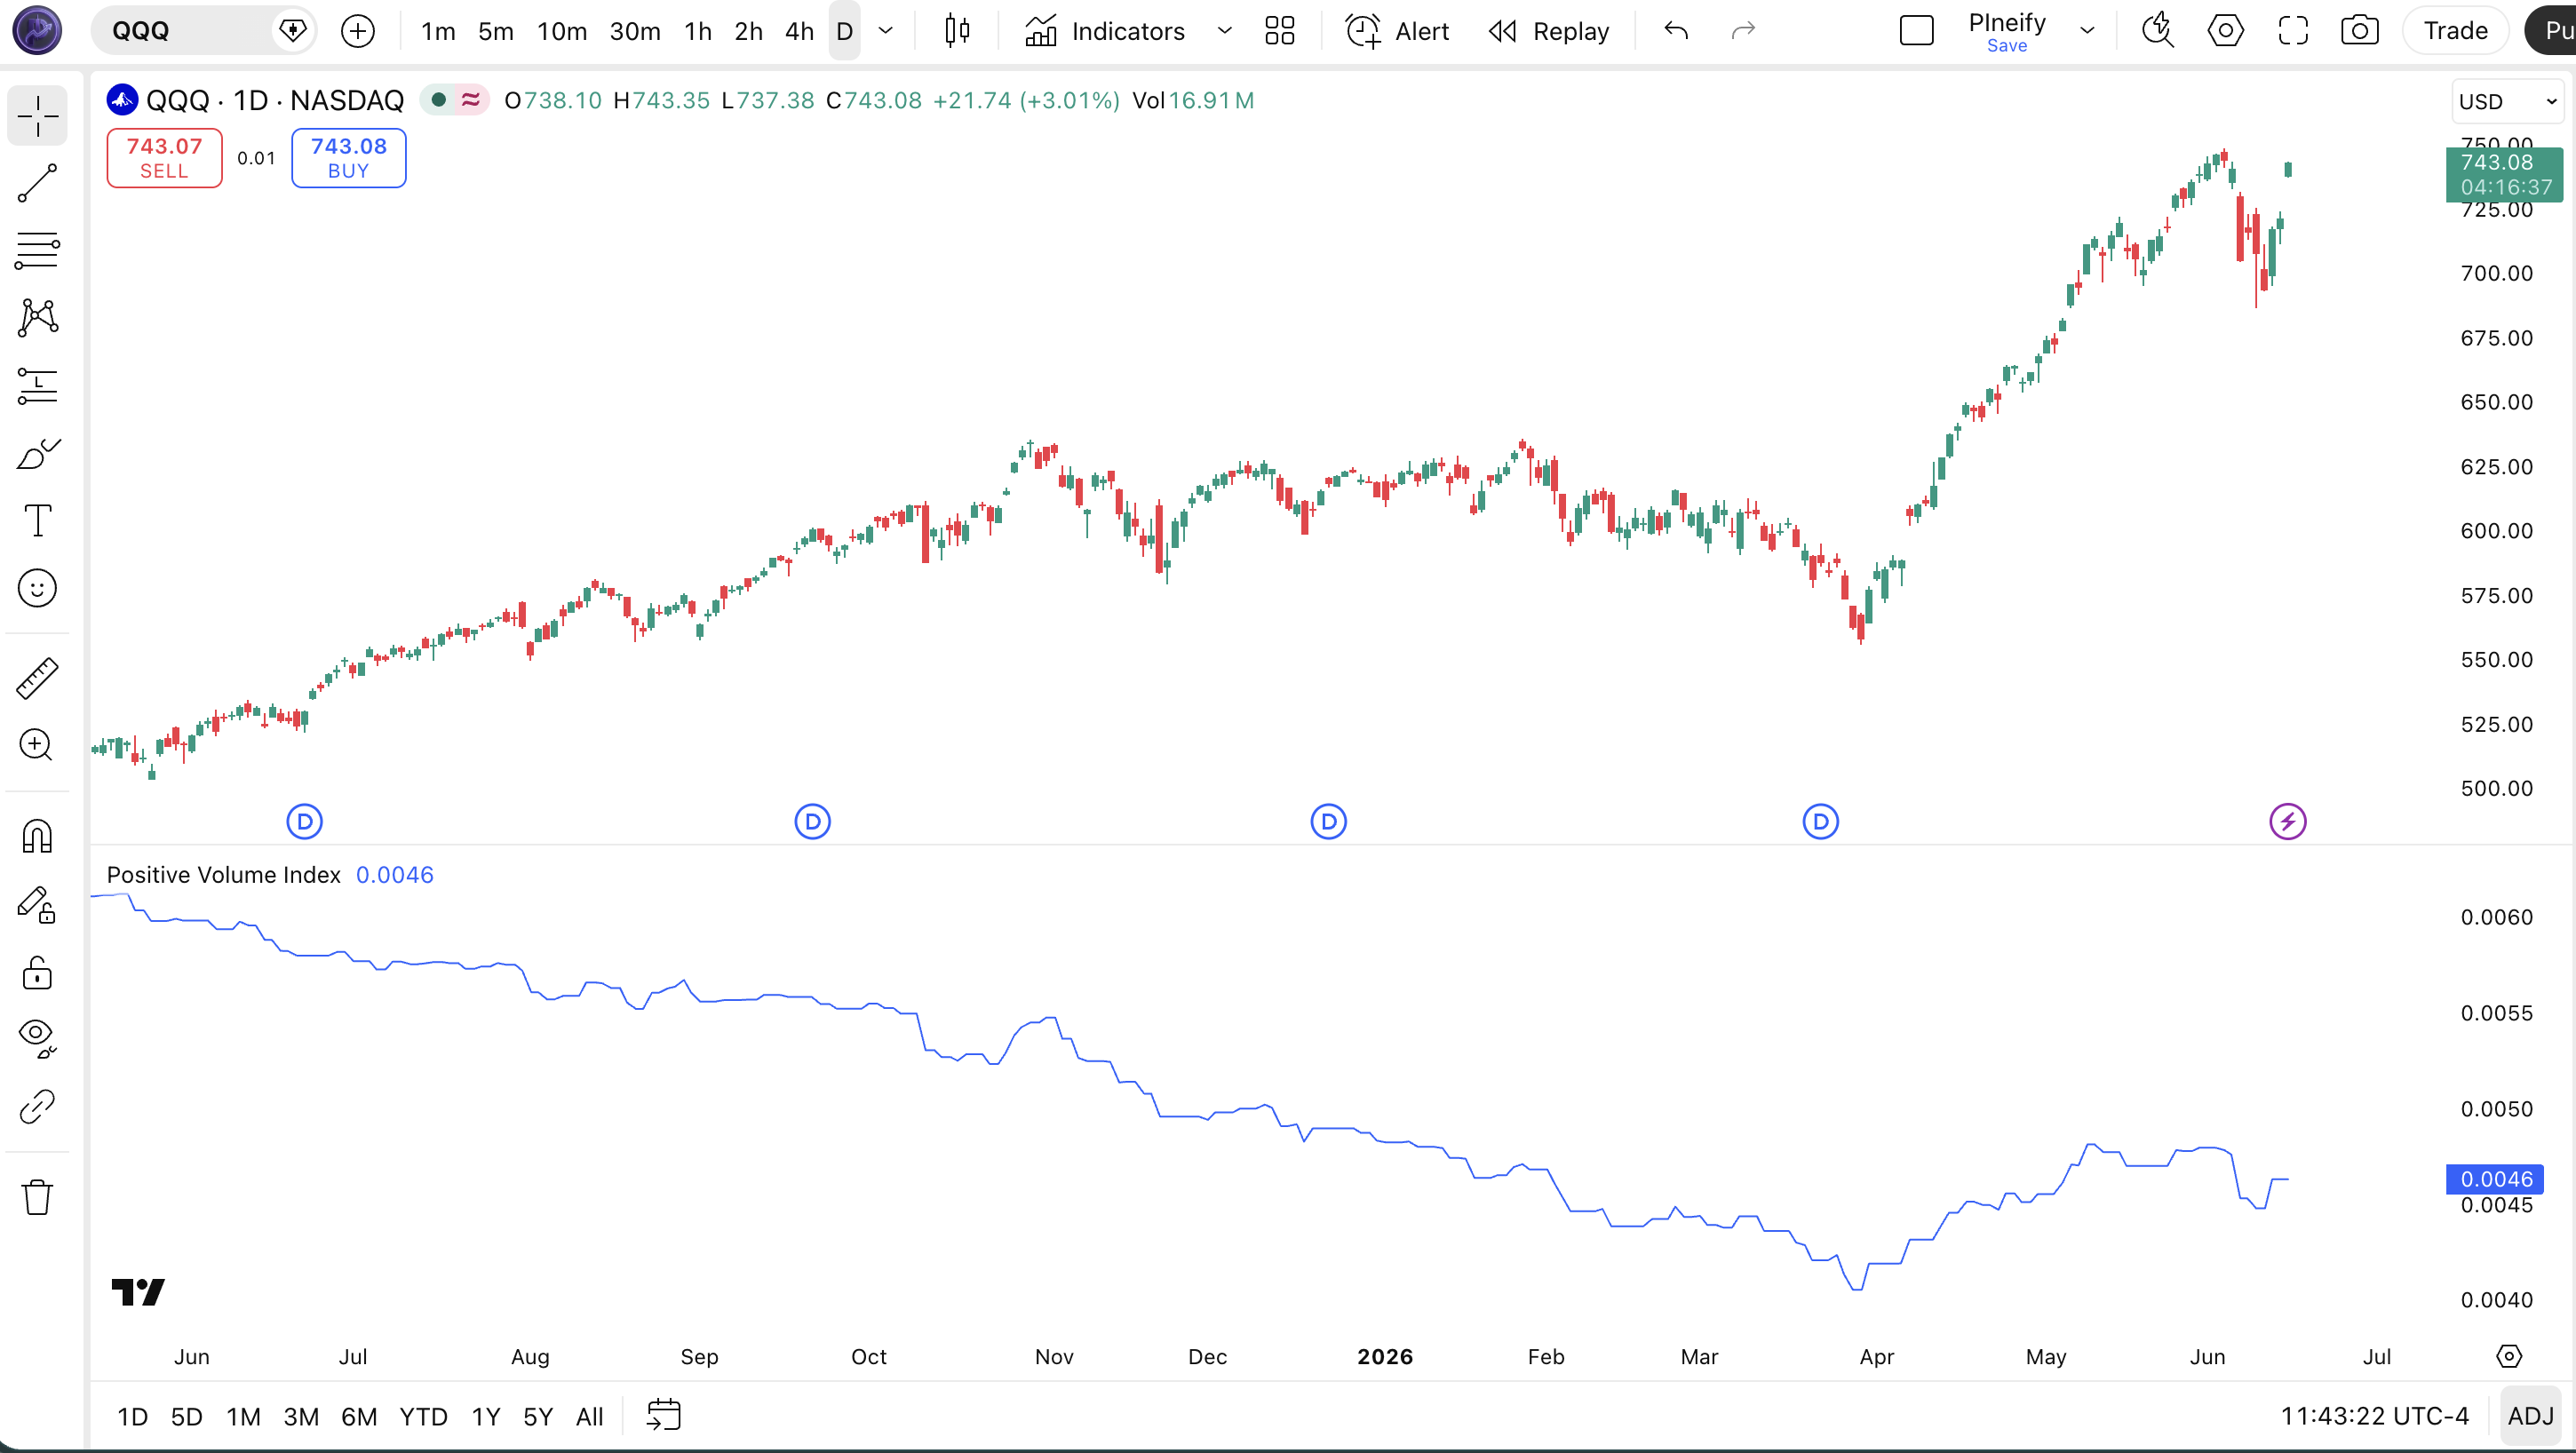Activate the zoom in tool

pyautogui.click(x=37, y=745)
